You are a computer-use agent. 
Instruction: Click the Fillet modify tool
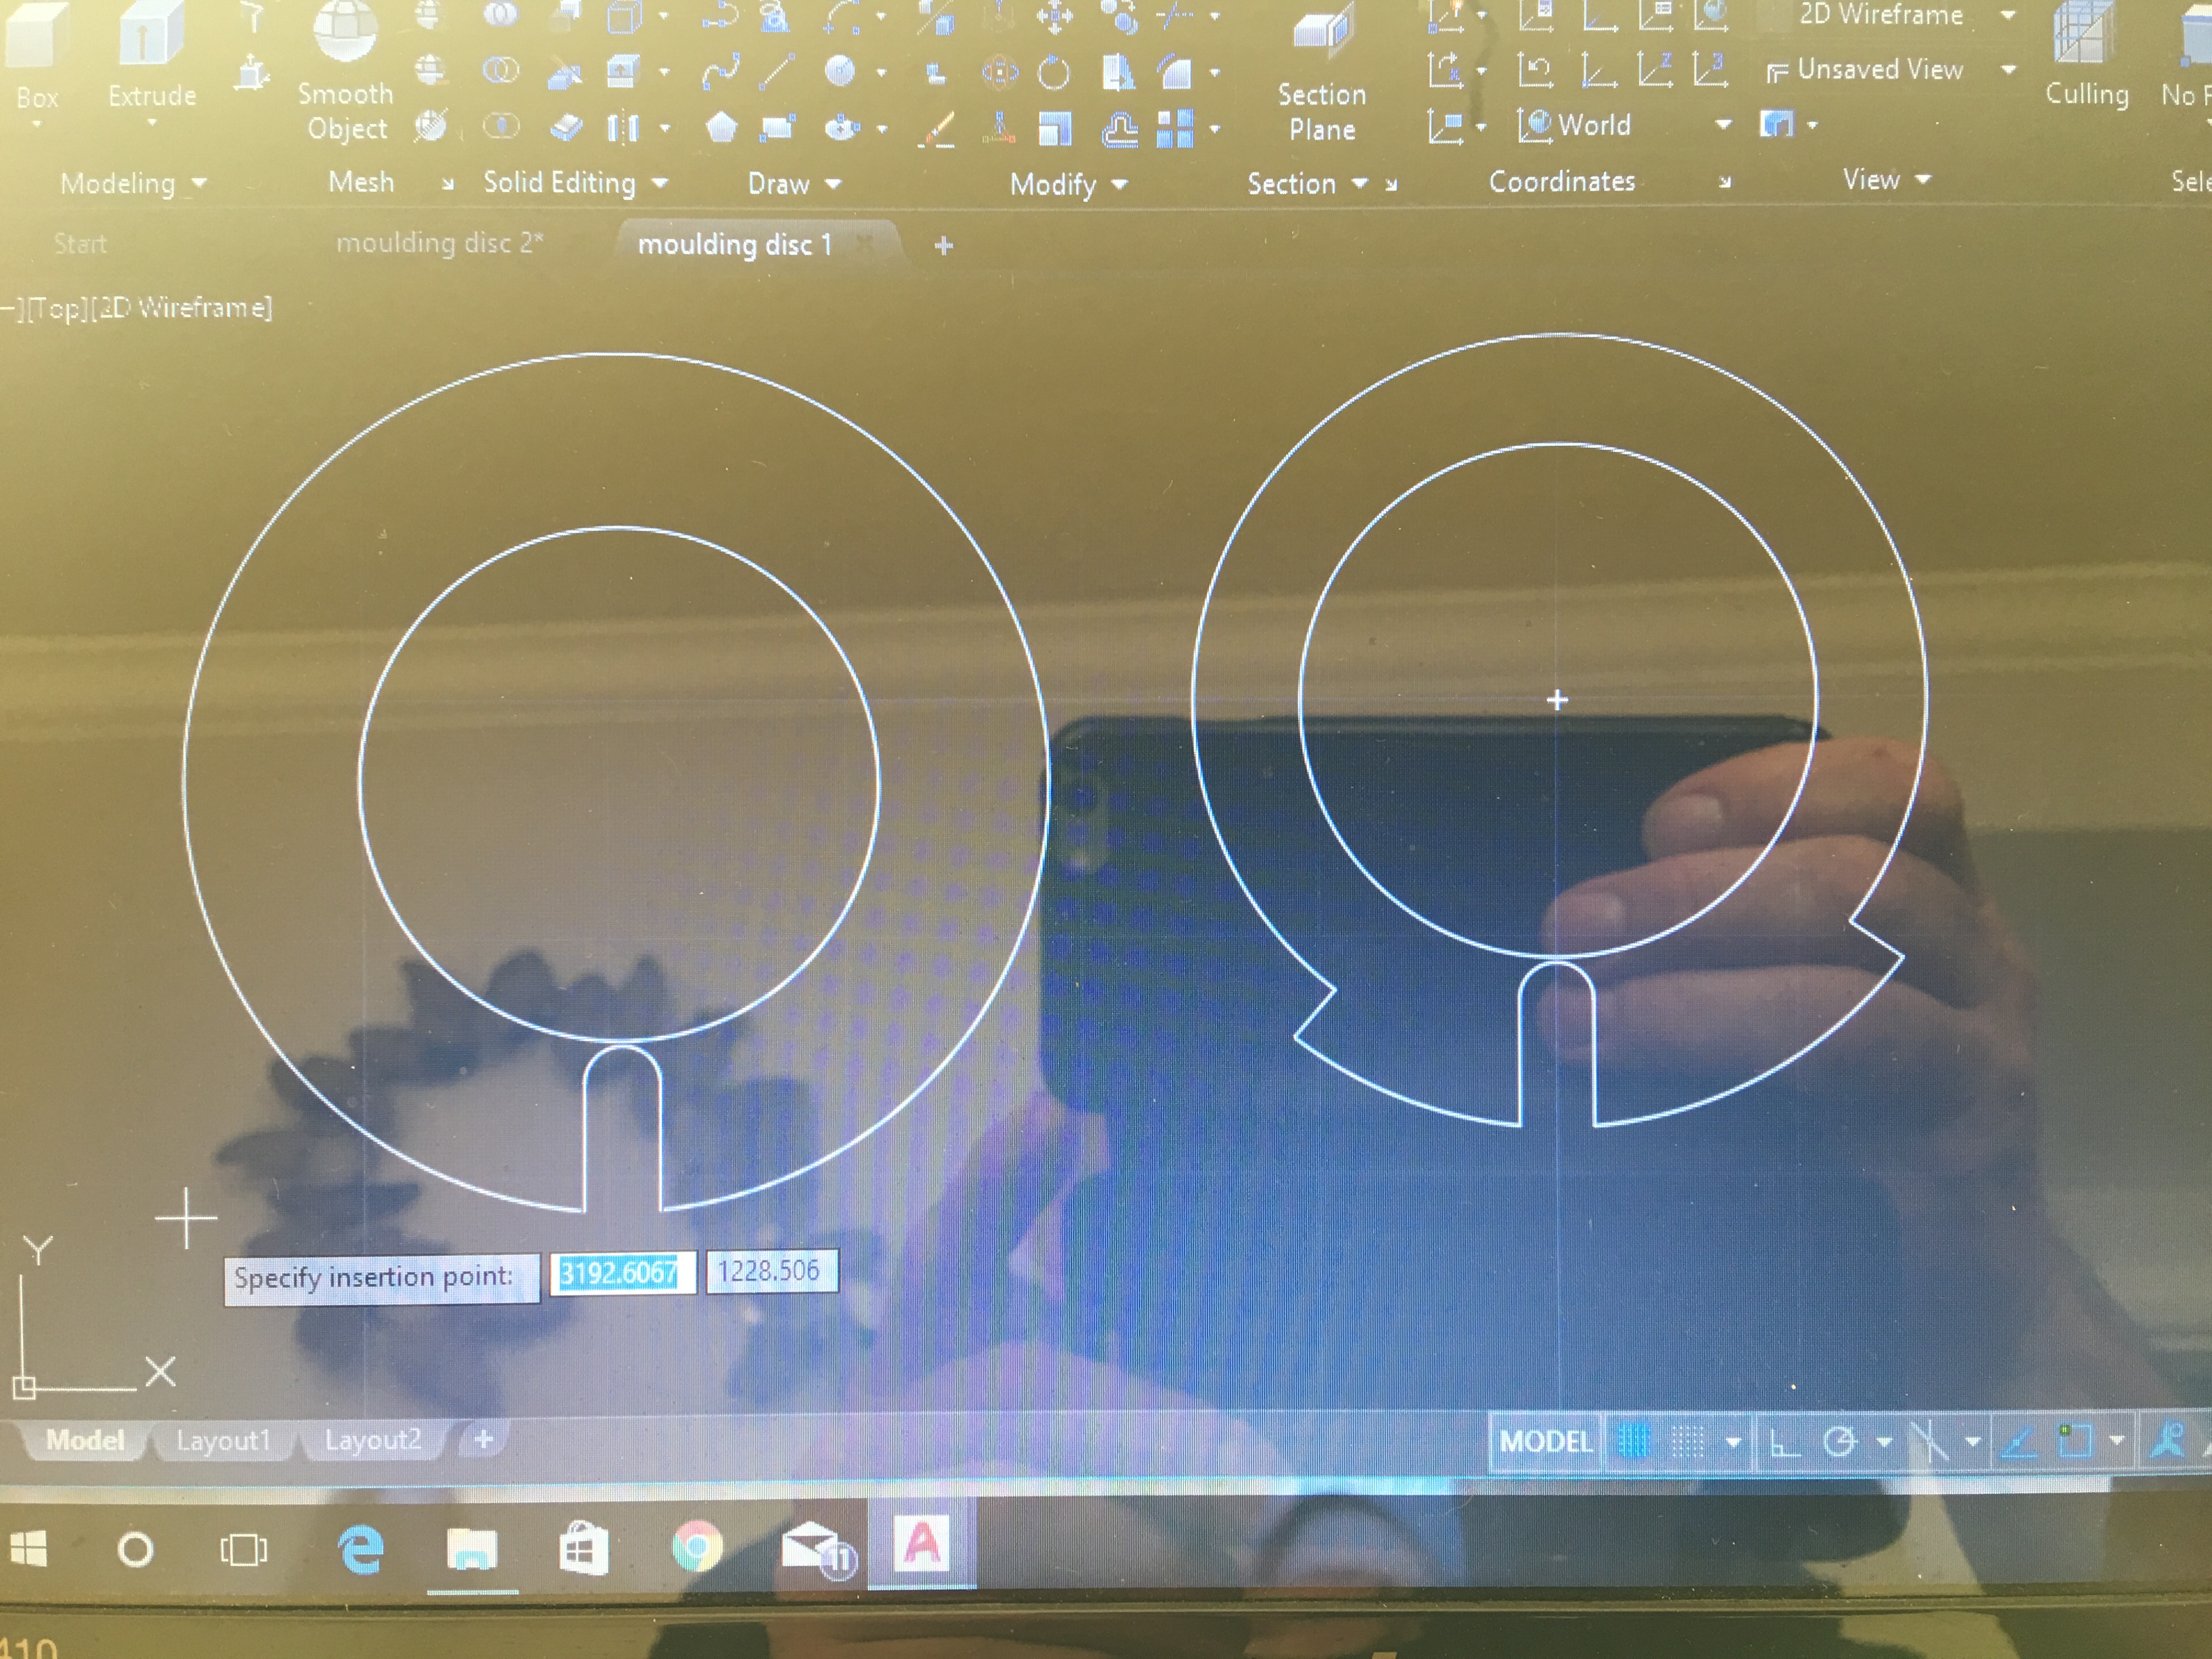coord(1176,72)
